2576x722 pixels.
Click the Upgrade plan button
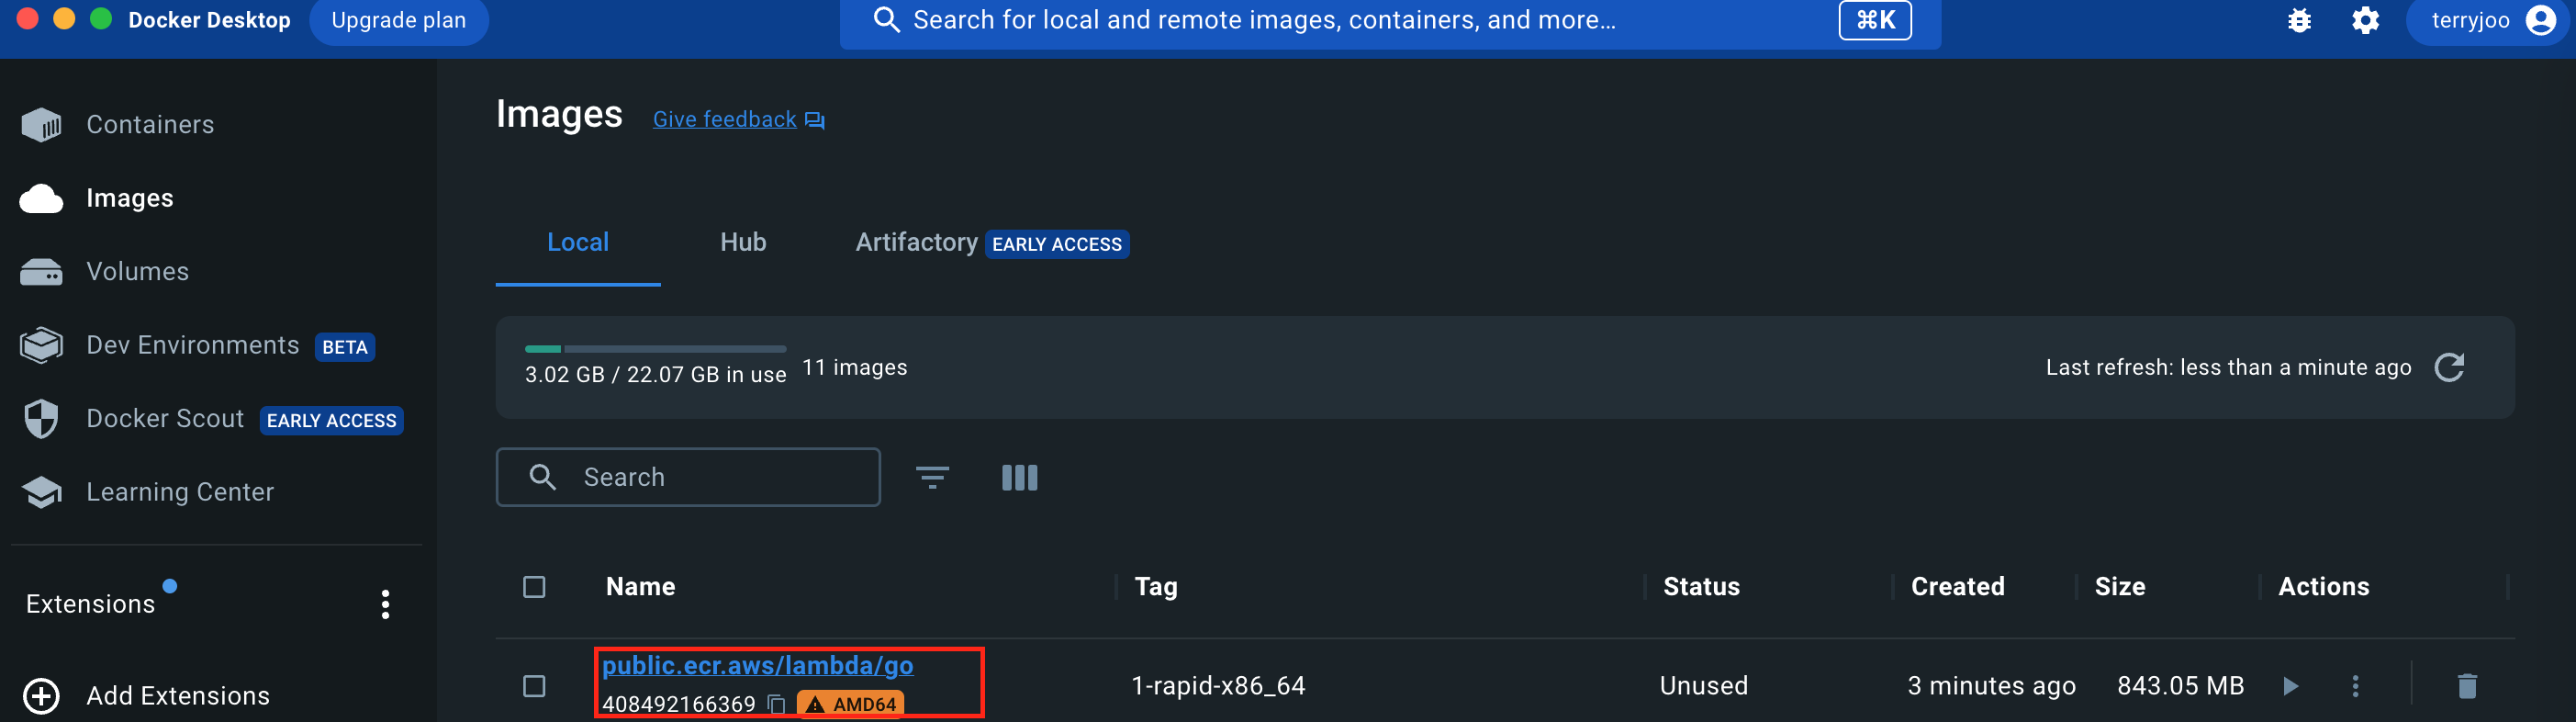tap(398, 21)
